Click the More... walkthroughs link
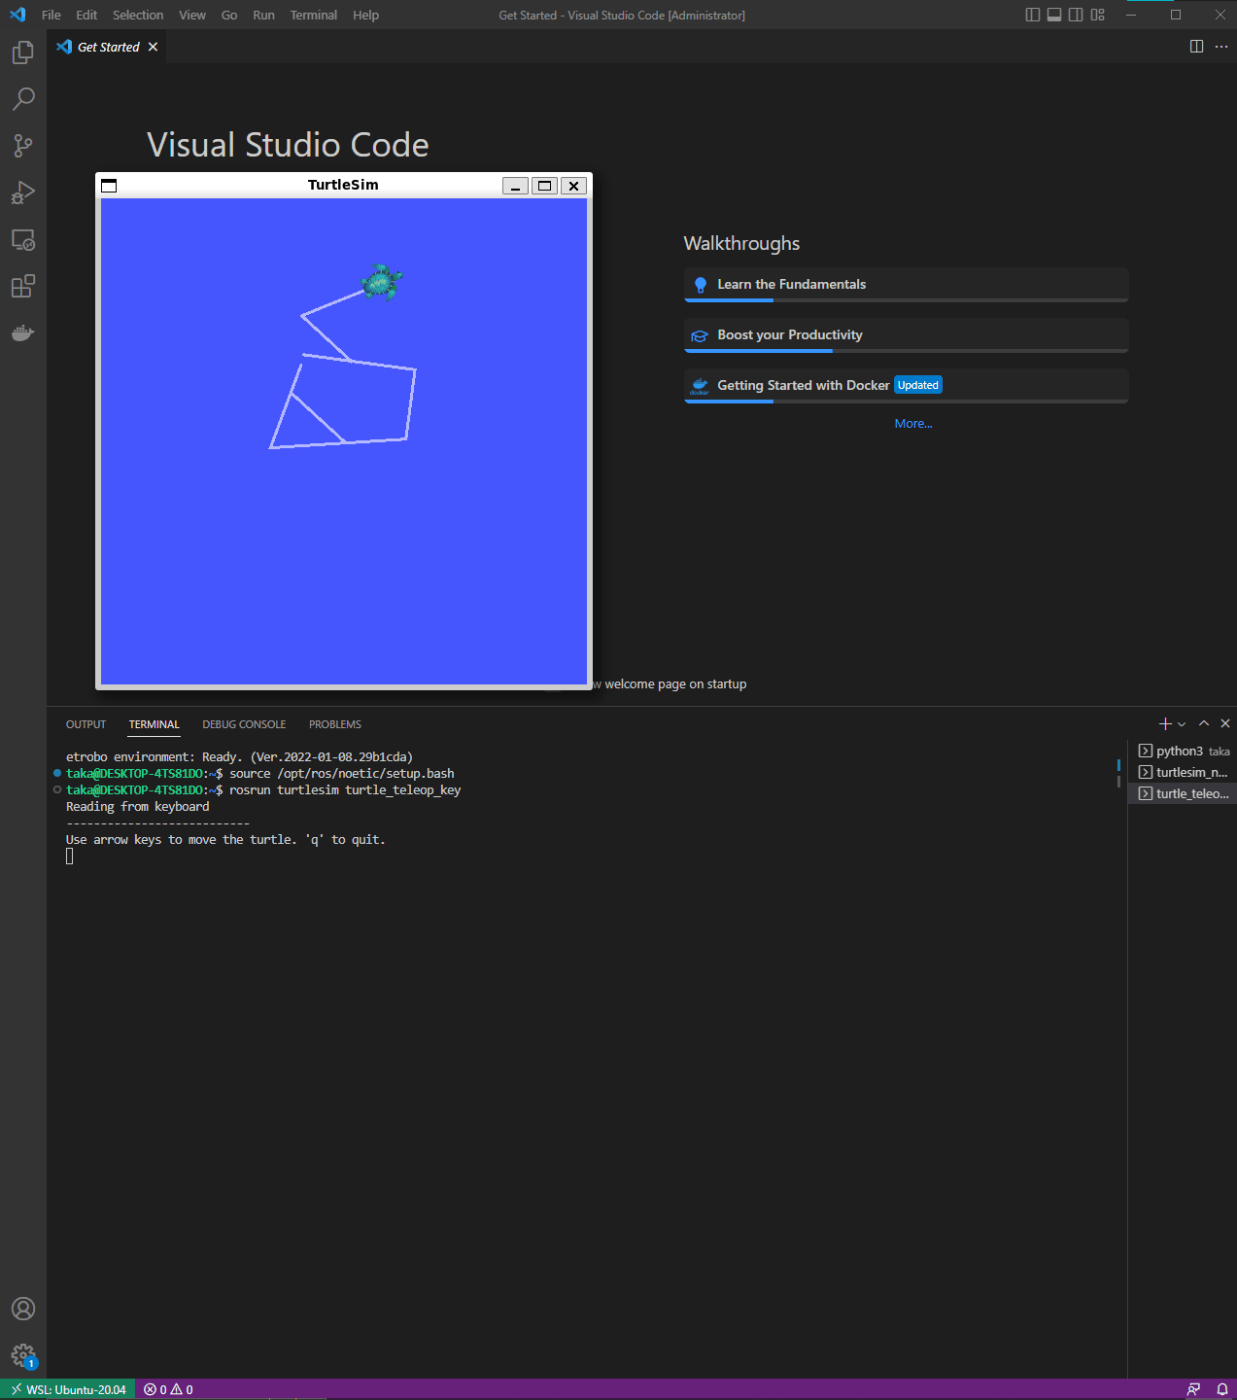This screenshot has height=1400, width=1237. [913, 424]
